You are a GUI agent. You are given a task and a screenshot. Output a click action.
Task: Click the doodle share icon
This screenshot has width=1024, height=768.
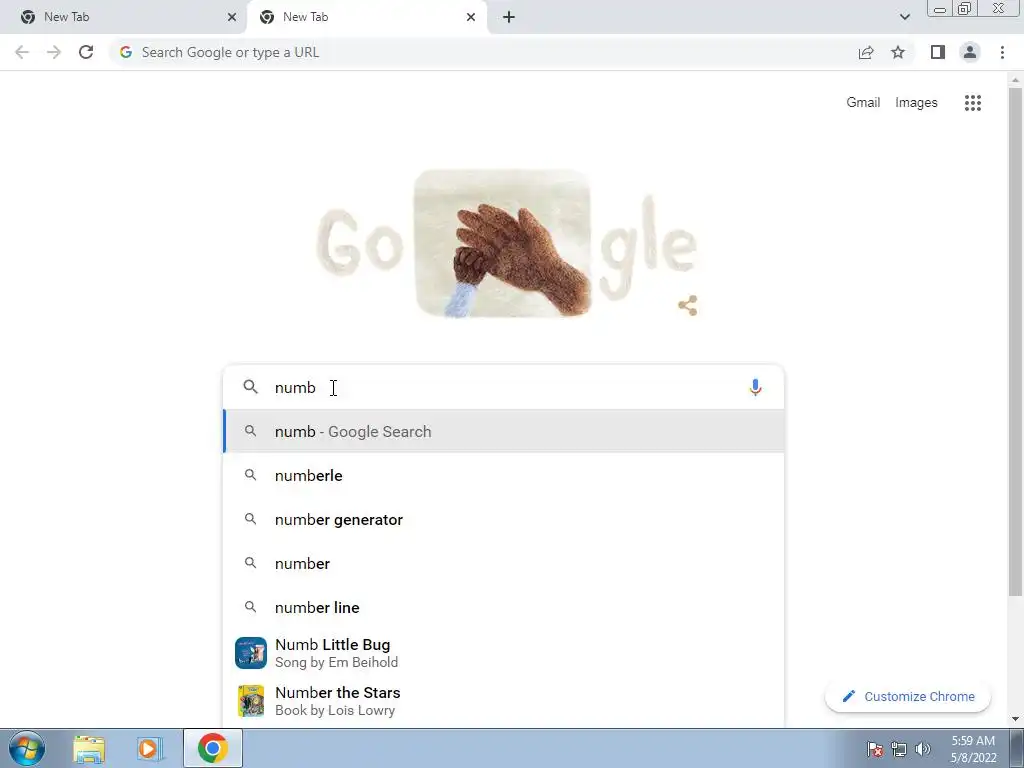click(x=687, y=305)
